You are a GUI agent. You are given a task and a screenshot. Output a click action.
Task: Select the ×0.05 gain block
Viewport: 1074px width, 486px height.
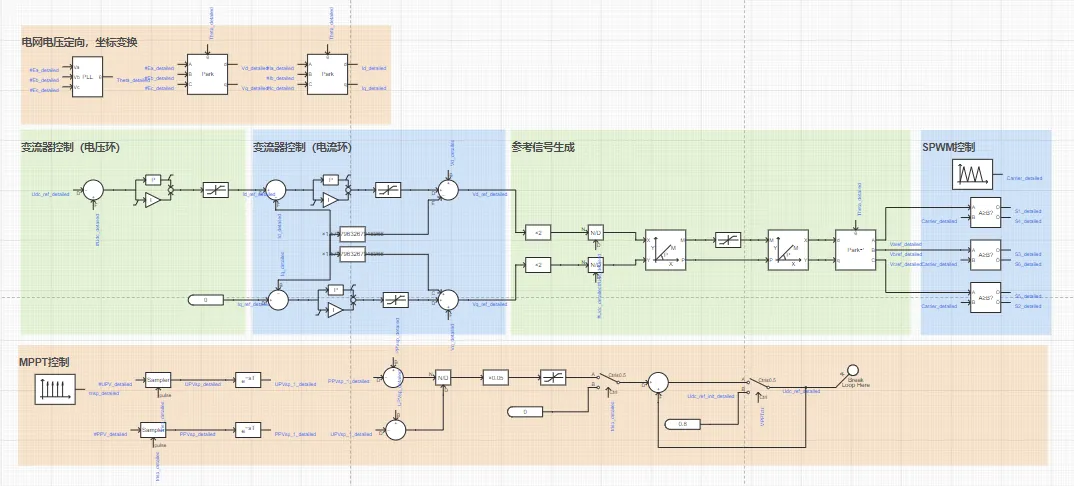[x=496, y=377]
